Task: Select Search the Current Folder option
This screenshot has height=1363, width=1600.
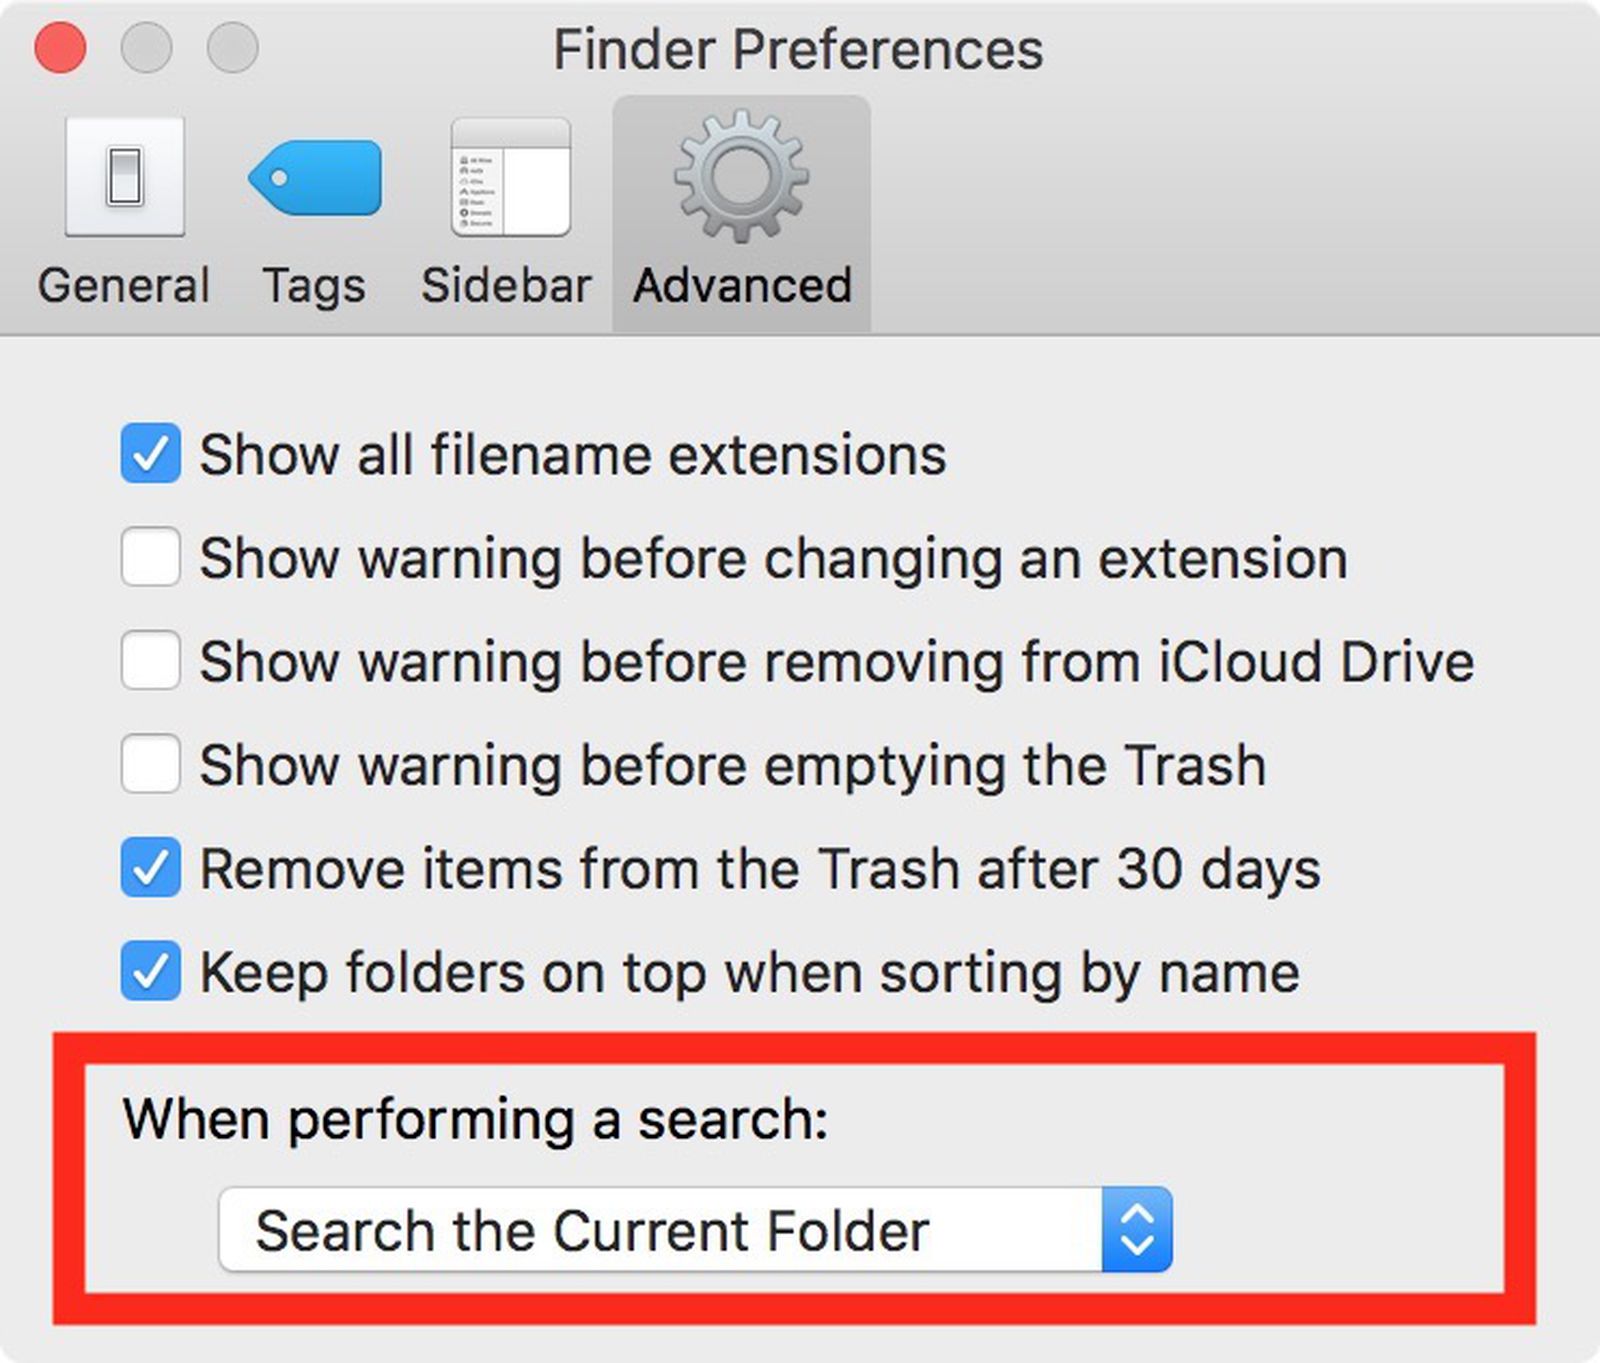Action: [594, 1230]
